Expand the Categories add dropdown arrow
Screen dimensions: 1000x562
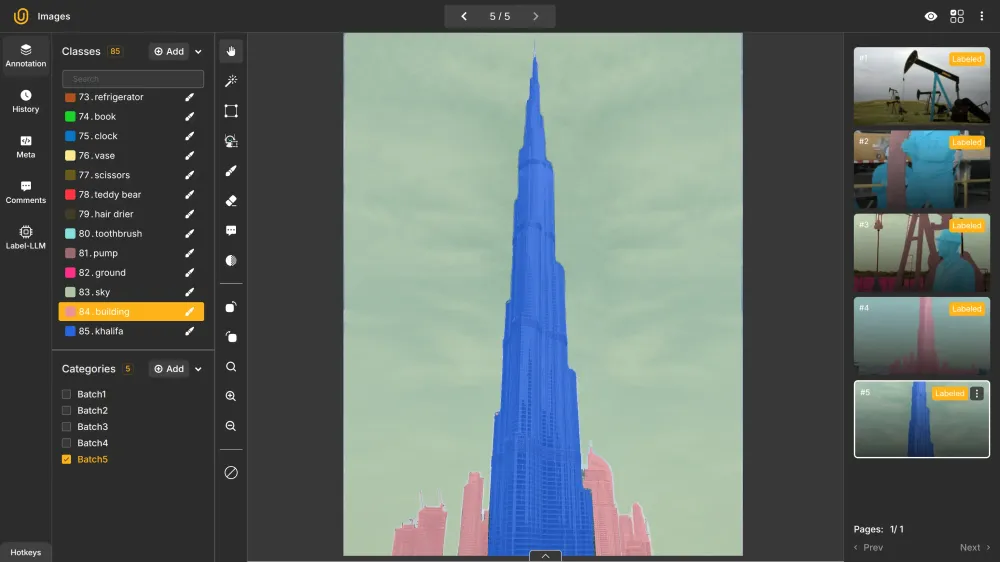tap(198, 369)
